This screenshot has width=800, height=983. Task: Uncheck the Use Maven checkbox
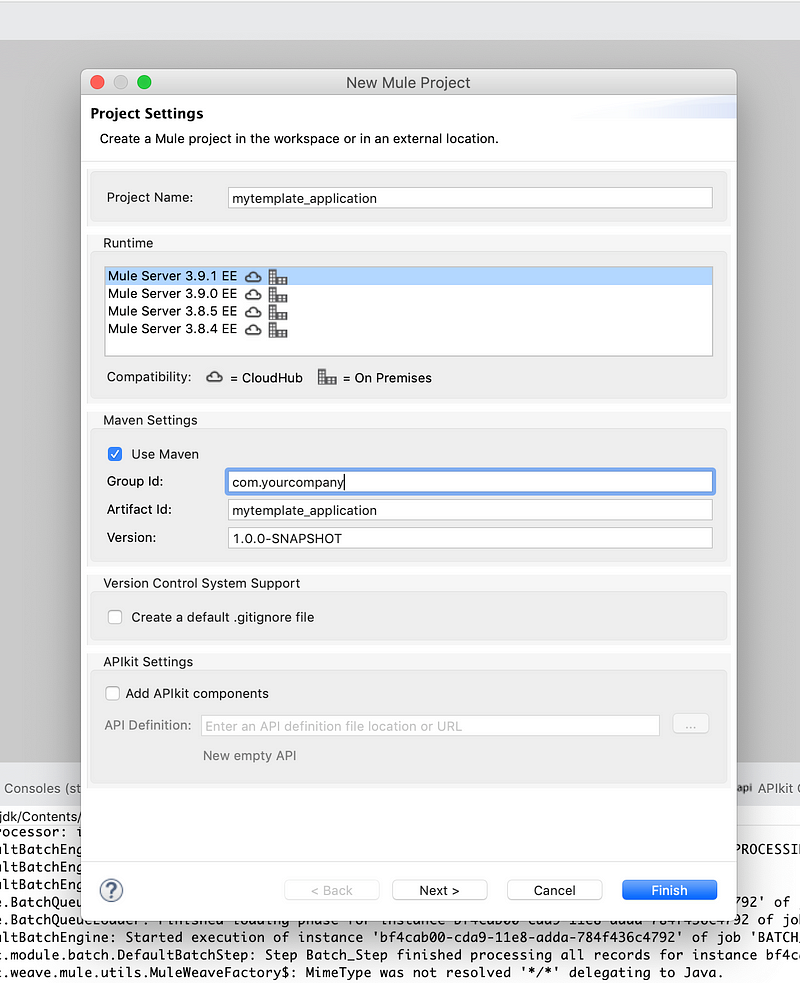pos(115,454)
